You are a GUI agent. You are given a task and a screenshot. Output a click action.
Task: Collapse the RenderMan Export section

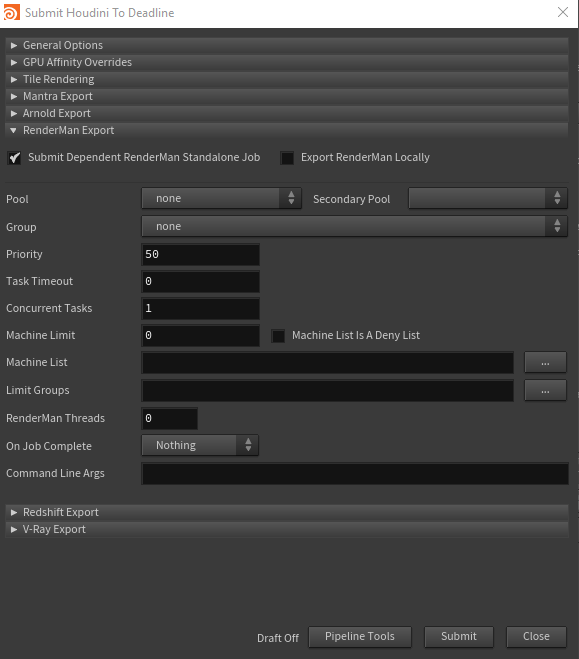[x=287, y=130]
